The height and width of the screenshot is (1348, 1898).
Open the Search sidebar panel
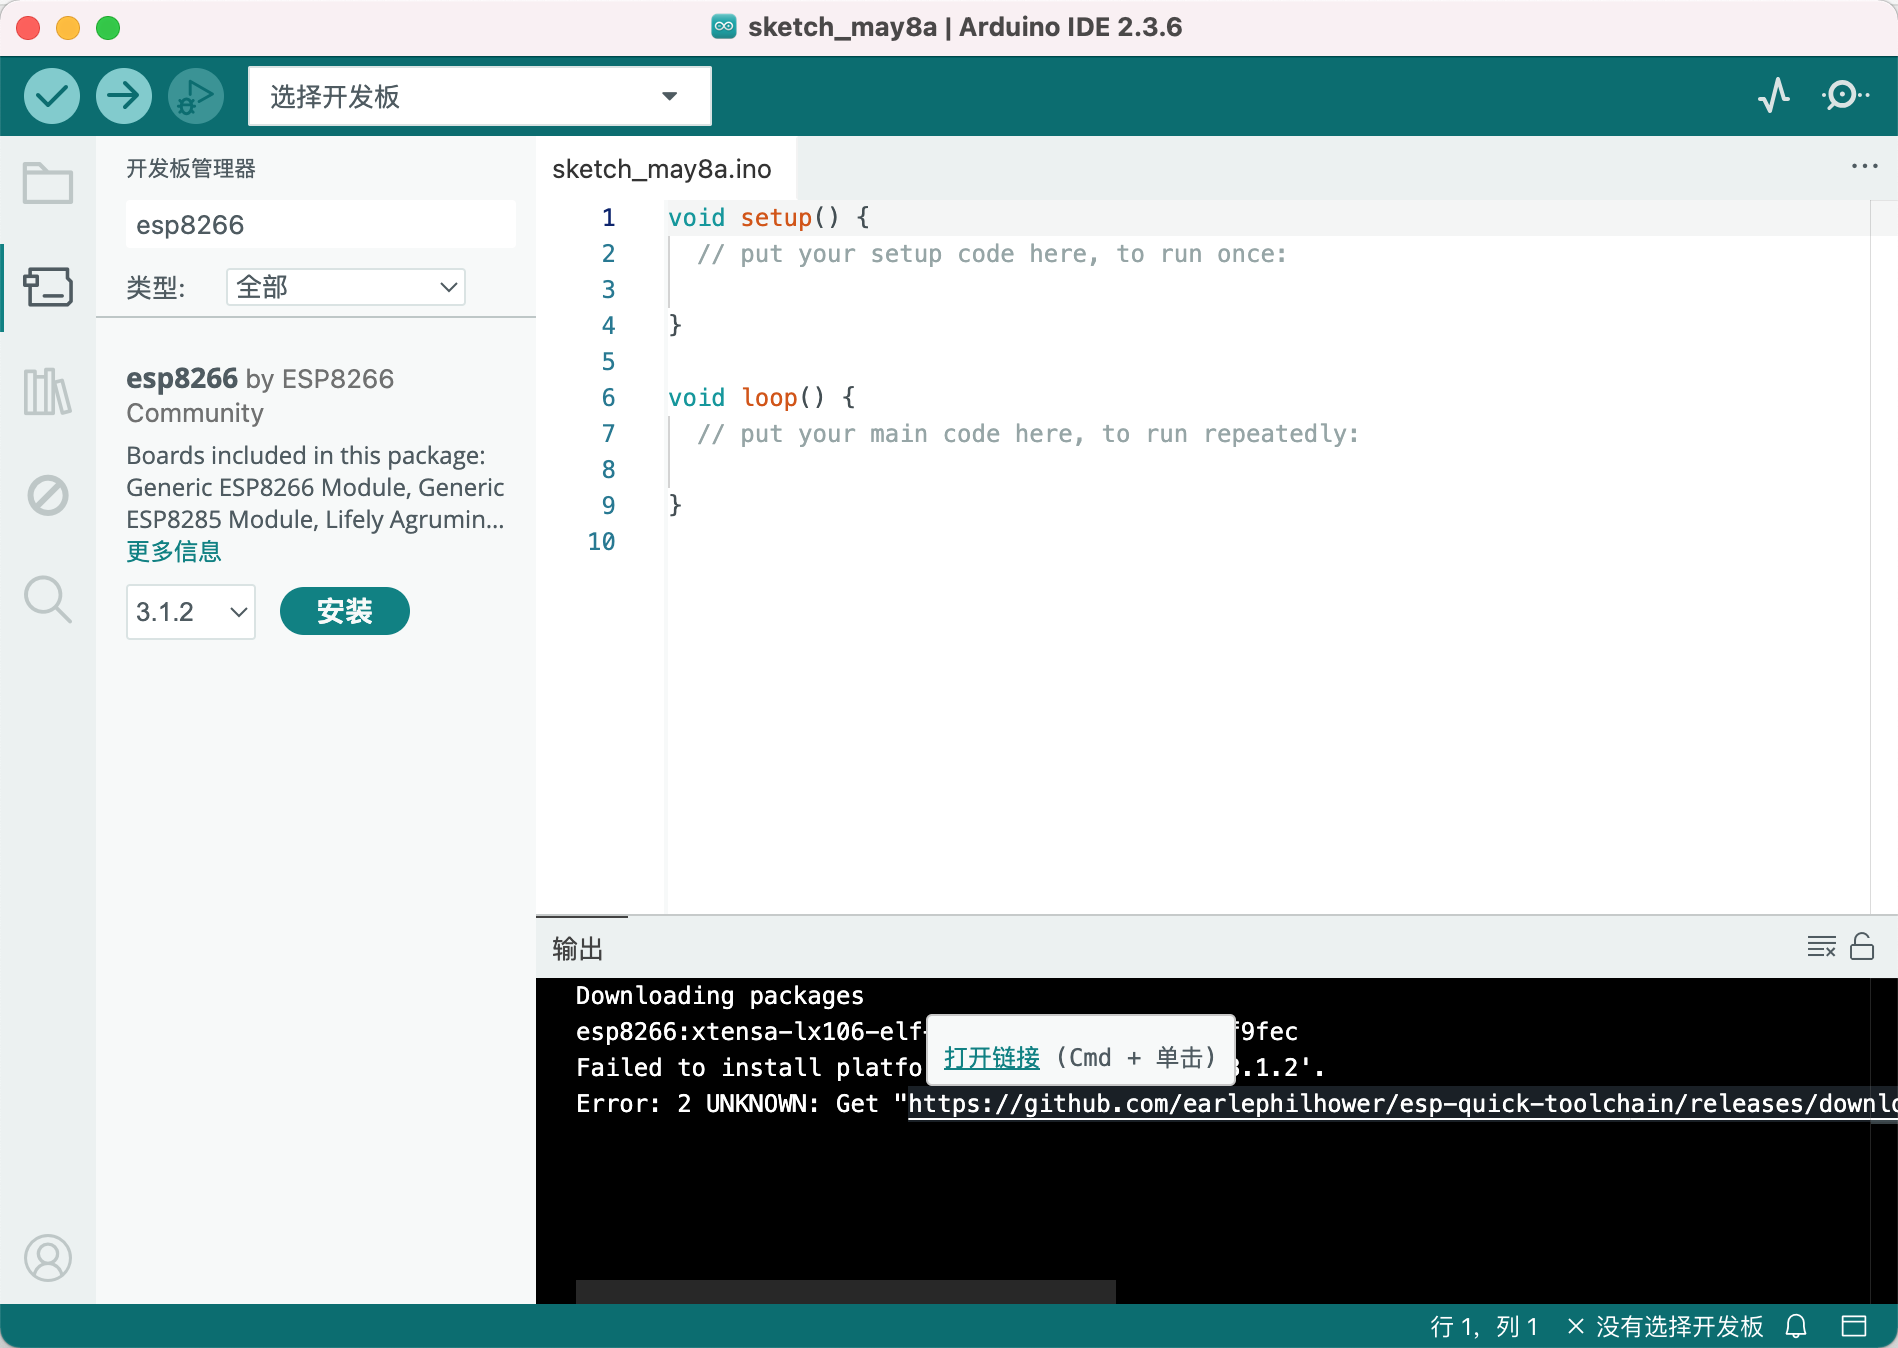48,599
